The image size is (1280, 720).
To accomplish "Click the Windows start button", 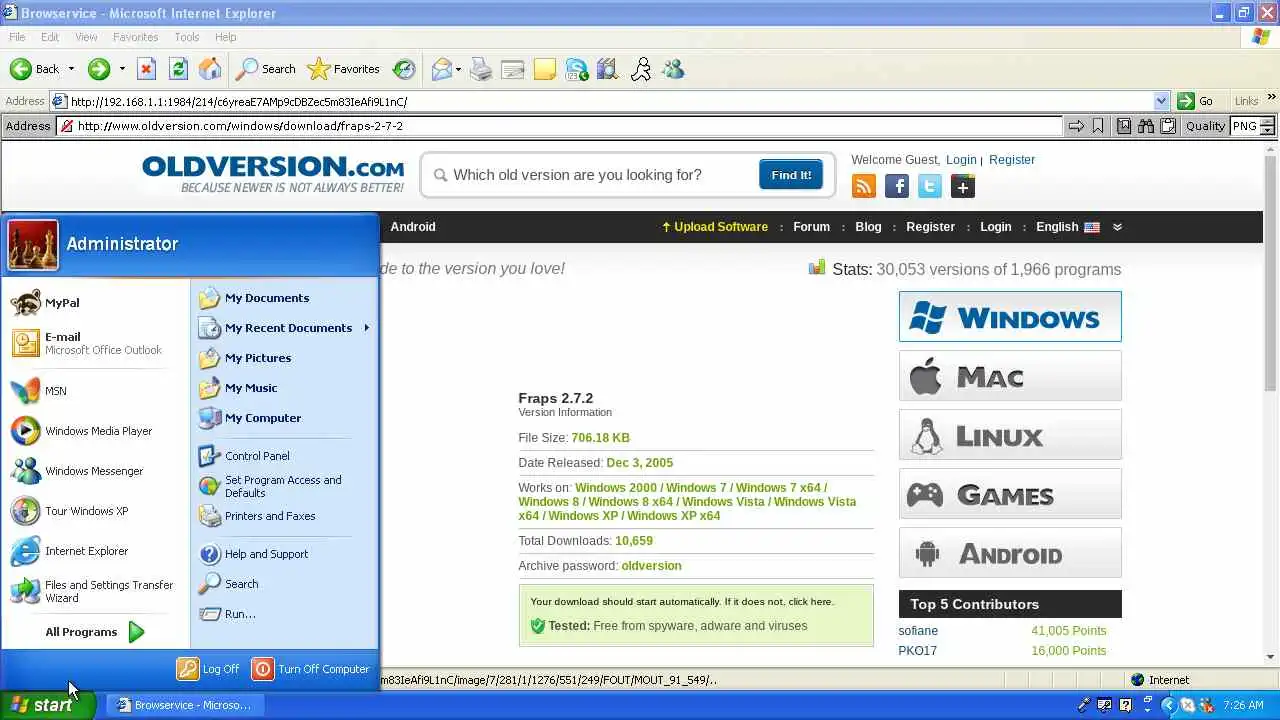I will [x=47, y=705].
